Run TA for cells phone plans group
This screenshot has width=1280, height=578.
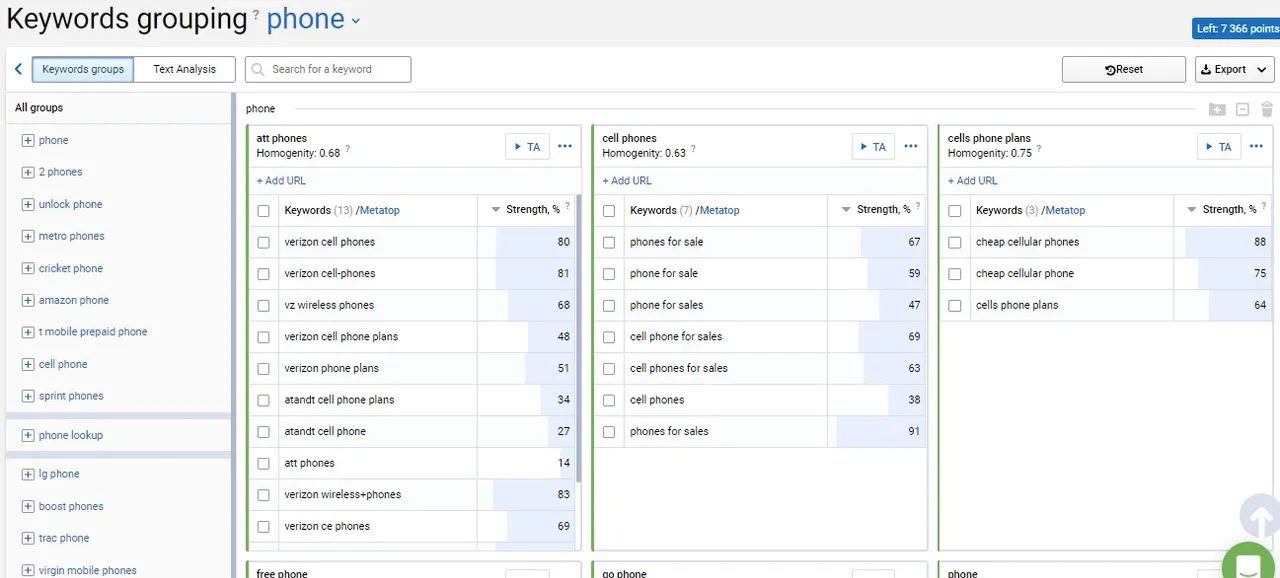(x=1219, y=147)
